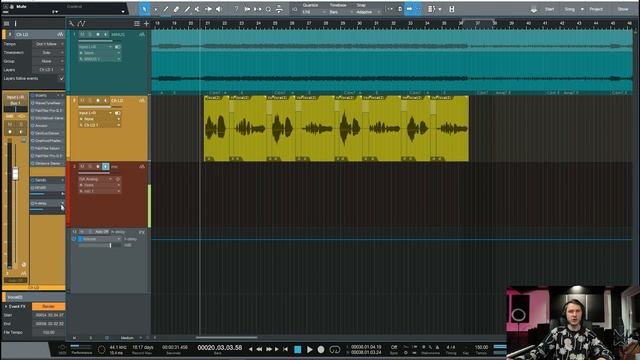Show automation with the curve icon

pos(81,24)
